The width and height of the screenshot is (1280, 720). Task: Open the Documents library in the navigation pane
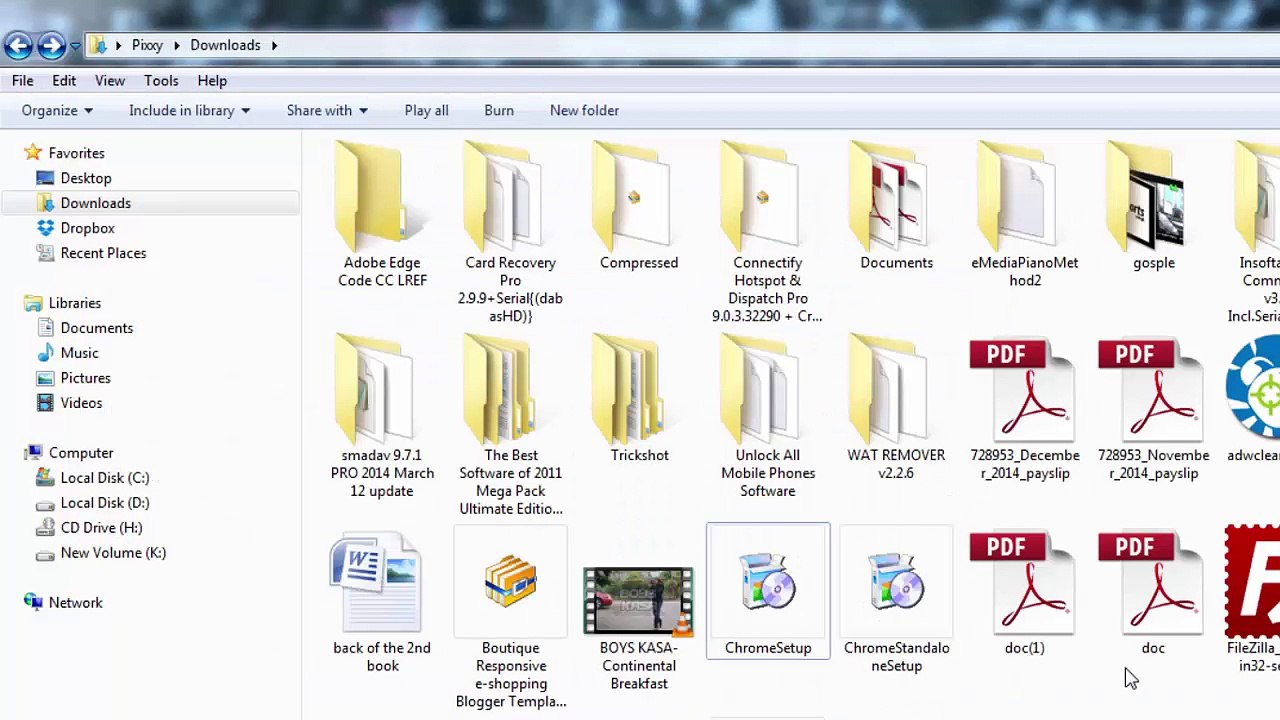tap(85, 328)
